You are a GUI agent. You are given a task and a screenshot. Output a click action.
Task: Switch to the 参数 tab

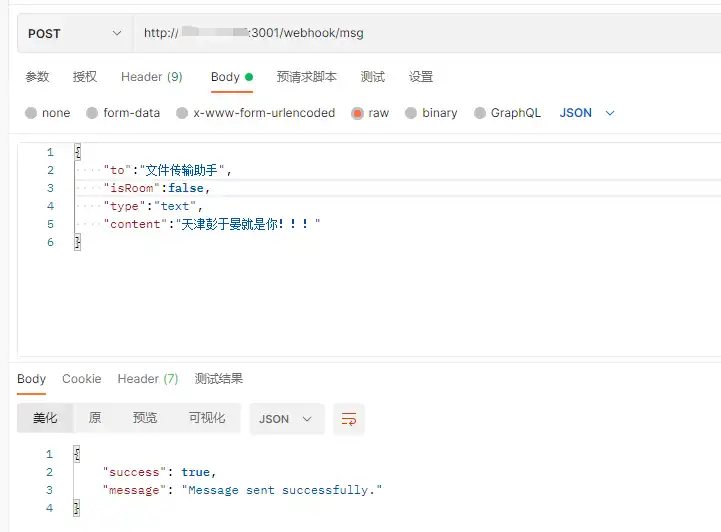(x=37, y=77)
